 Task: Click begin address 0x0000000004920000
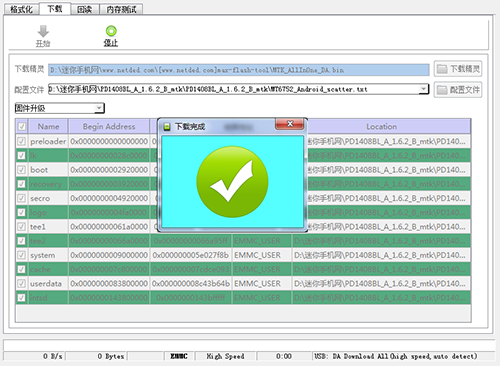109,198
